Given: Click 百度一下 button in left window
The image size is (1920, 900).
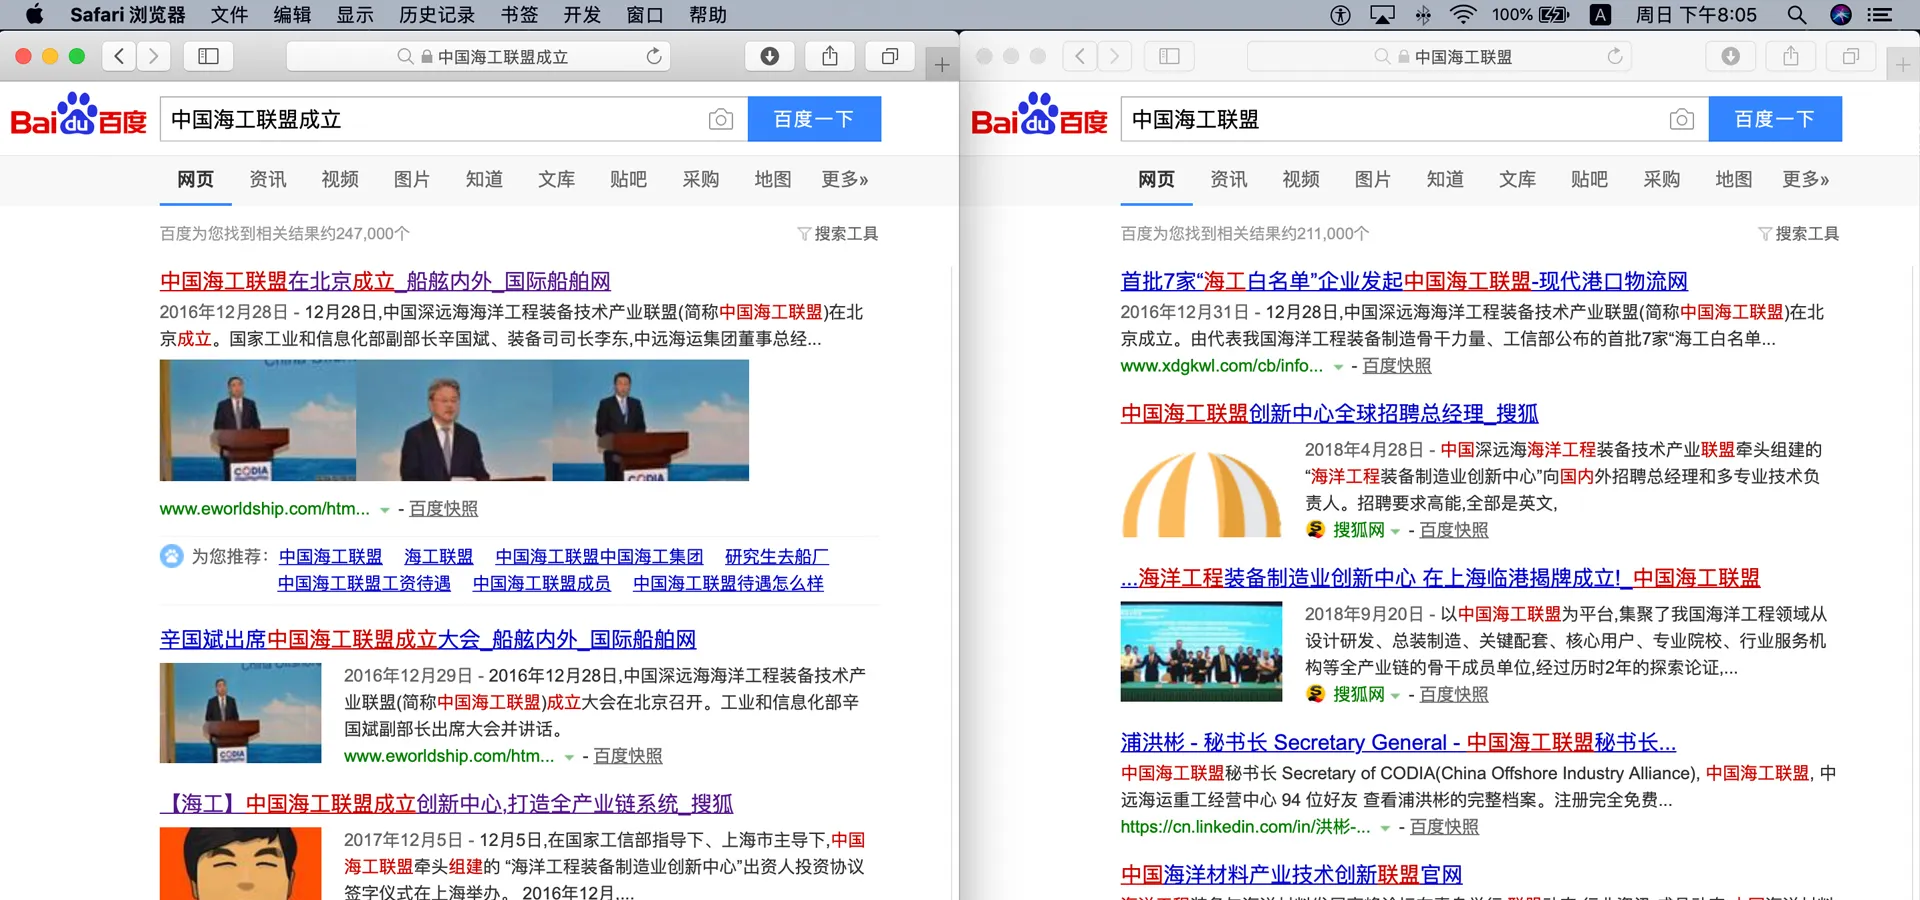Looking at the screenshot, I should [x=814, y=119].
